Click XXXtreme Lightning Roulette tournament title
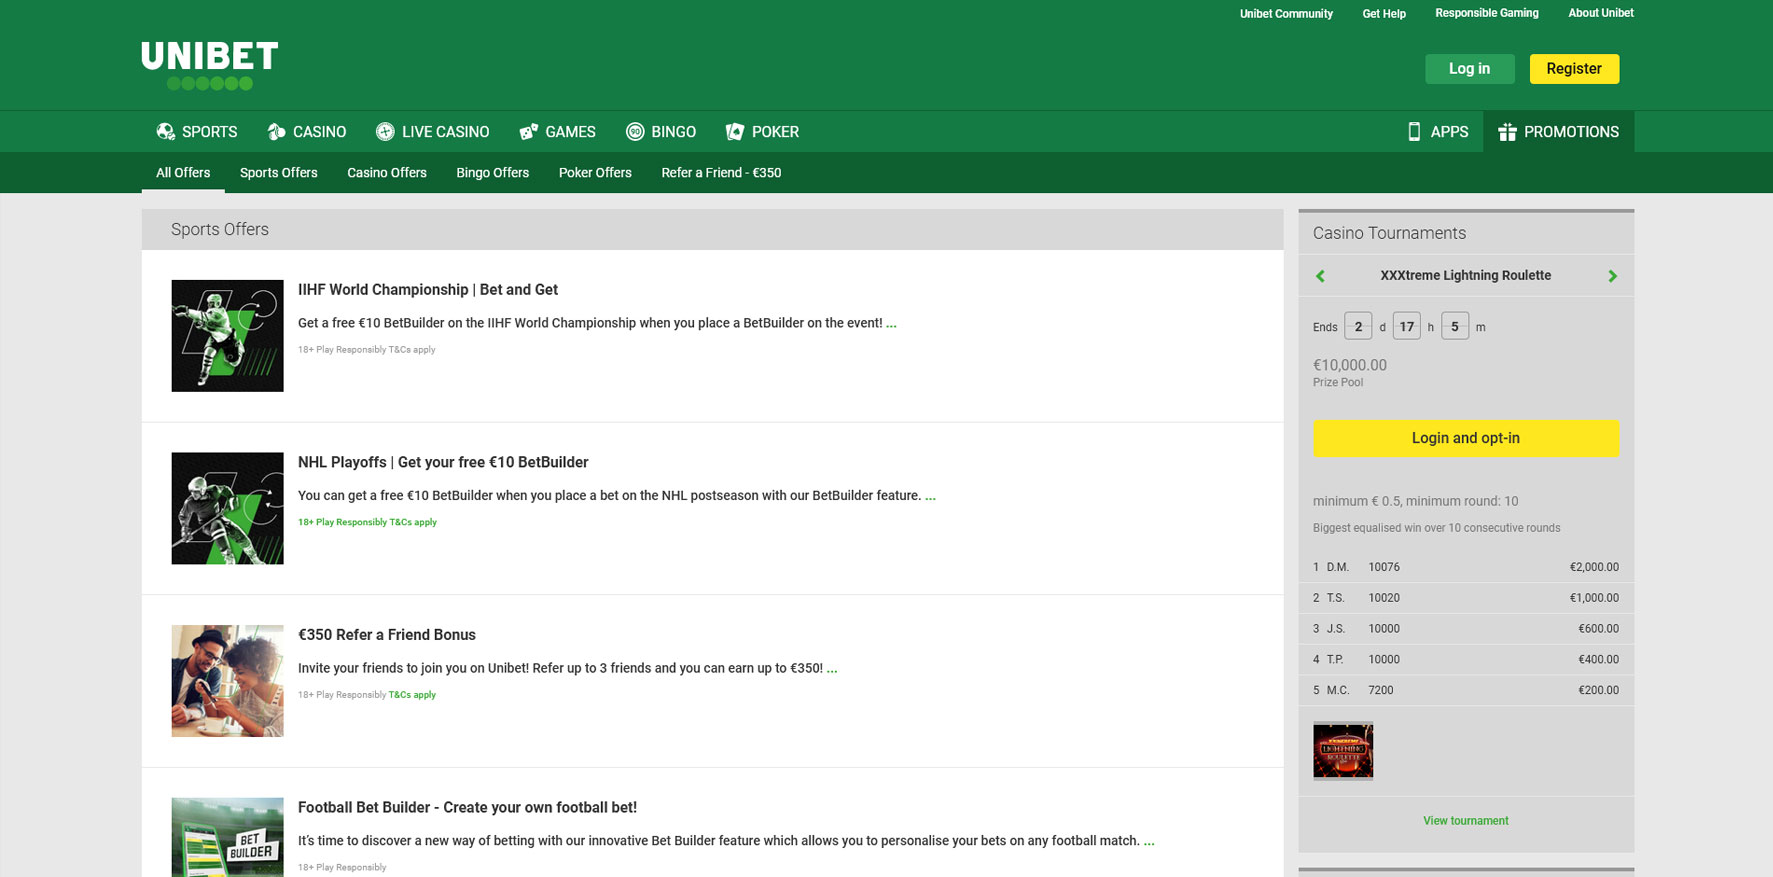This screenshot has width=1773, height=877. 1466,276
